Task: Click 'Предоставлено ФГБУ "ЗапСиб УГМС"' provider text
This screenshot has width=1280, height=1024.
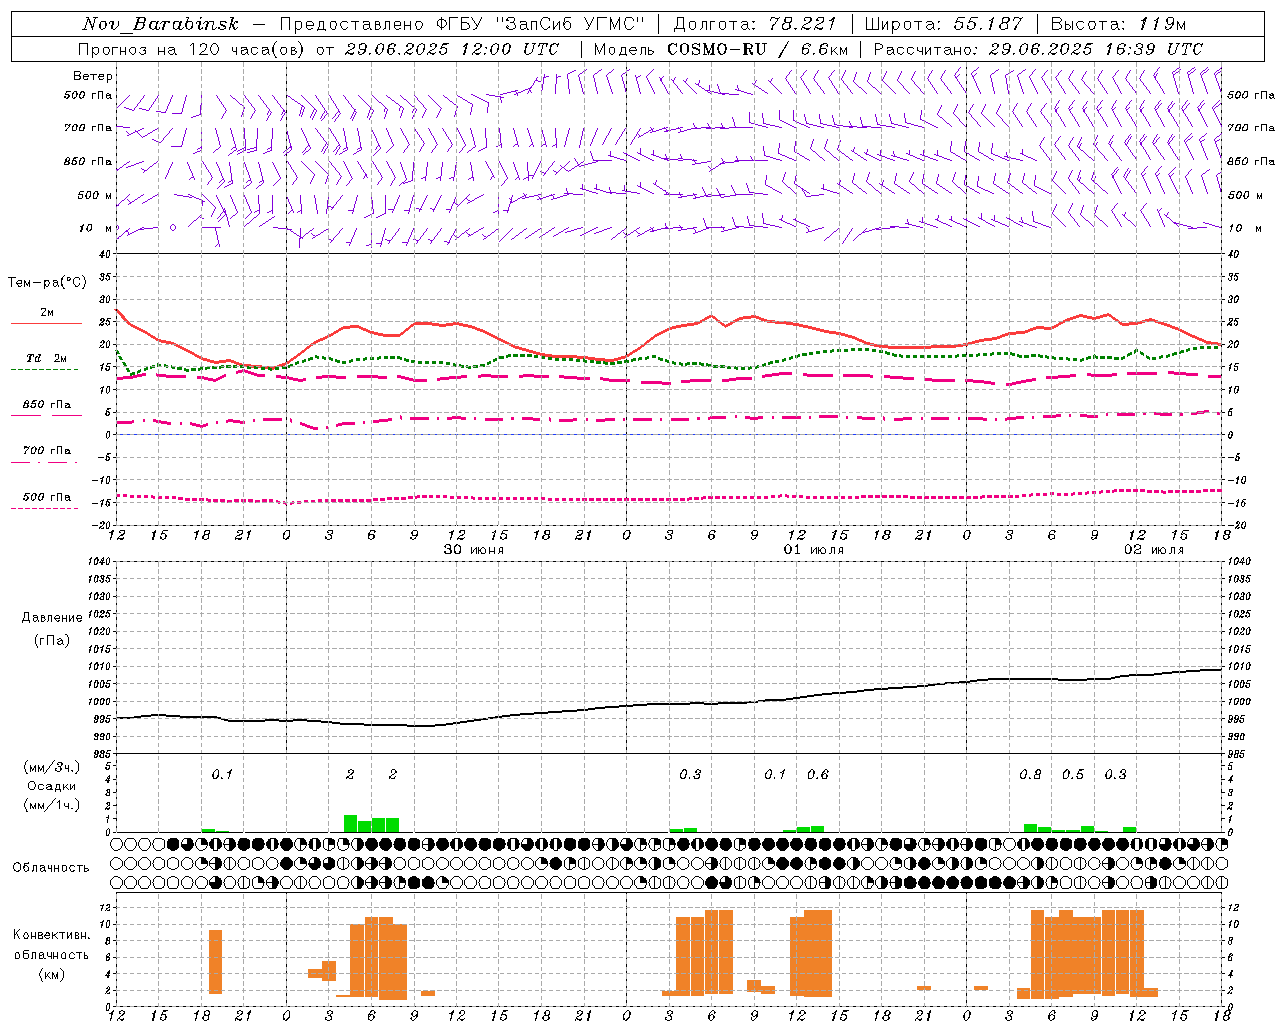Action: click(x=462, y=24)
